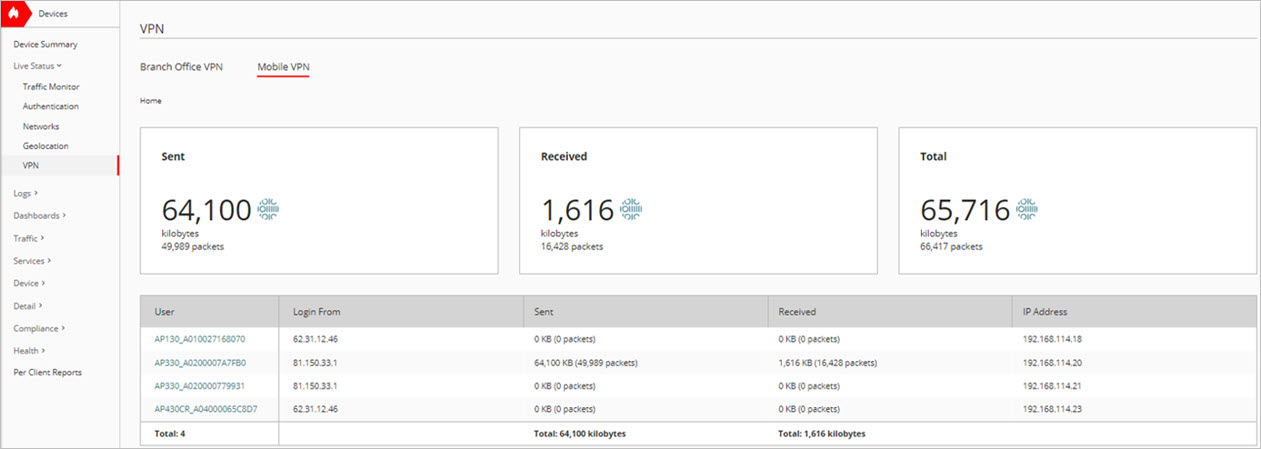Click the WatchGuard flame logo icon
1261x449 pixels.
point(14,13)
